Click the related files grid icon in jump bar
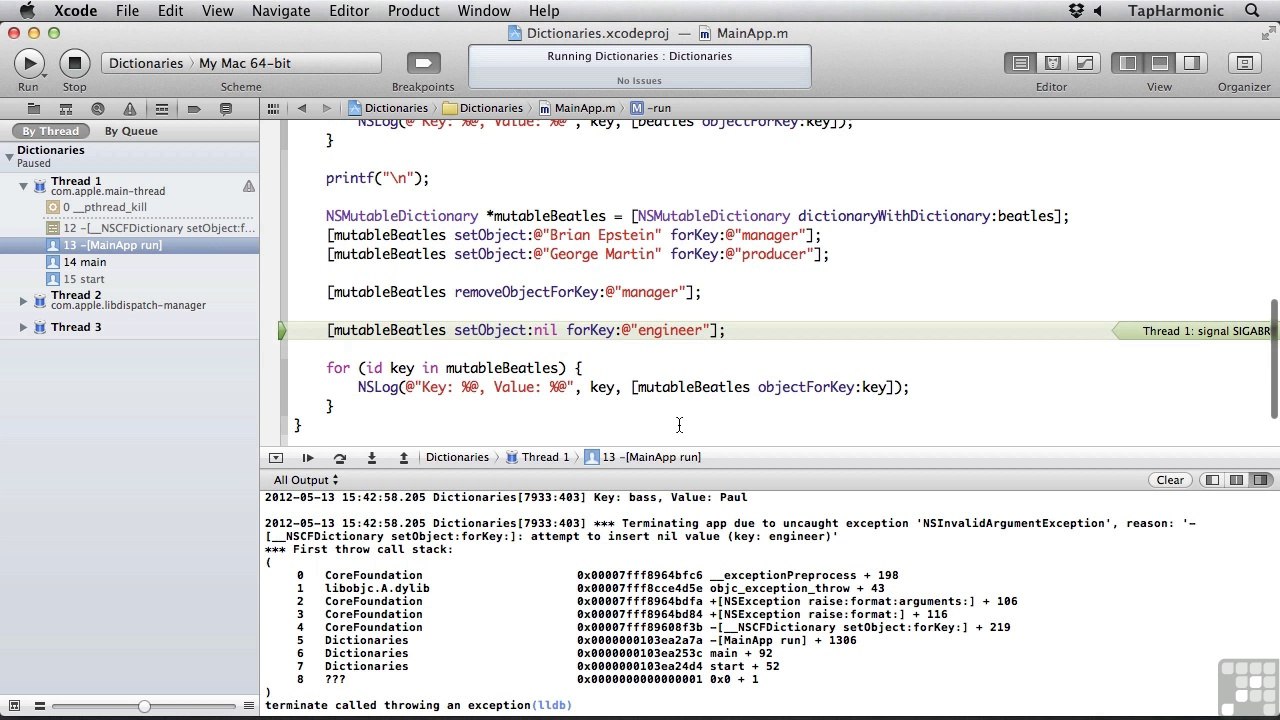The width and height of the screenshot is (1280, 720). click(274, 108)
